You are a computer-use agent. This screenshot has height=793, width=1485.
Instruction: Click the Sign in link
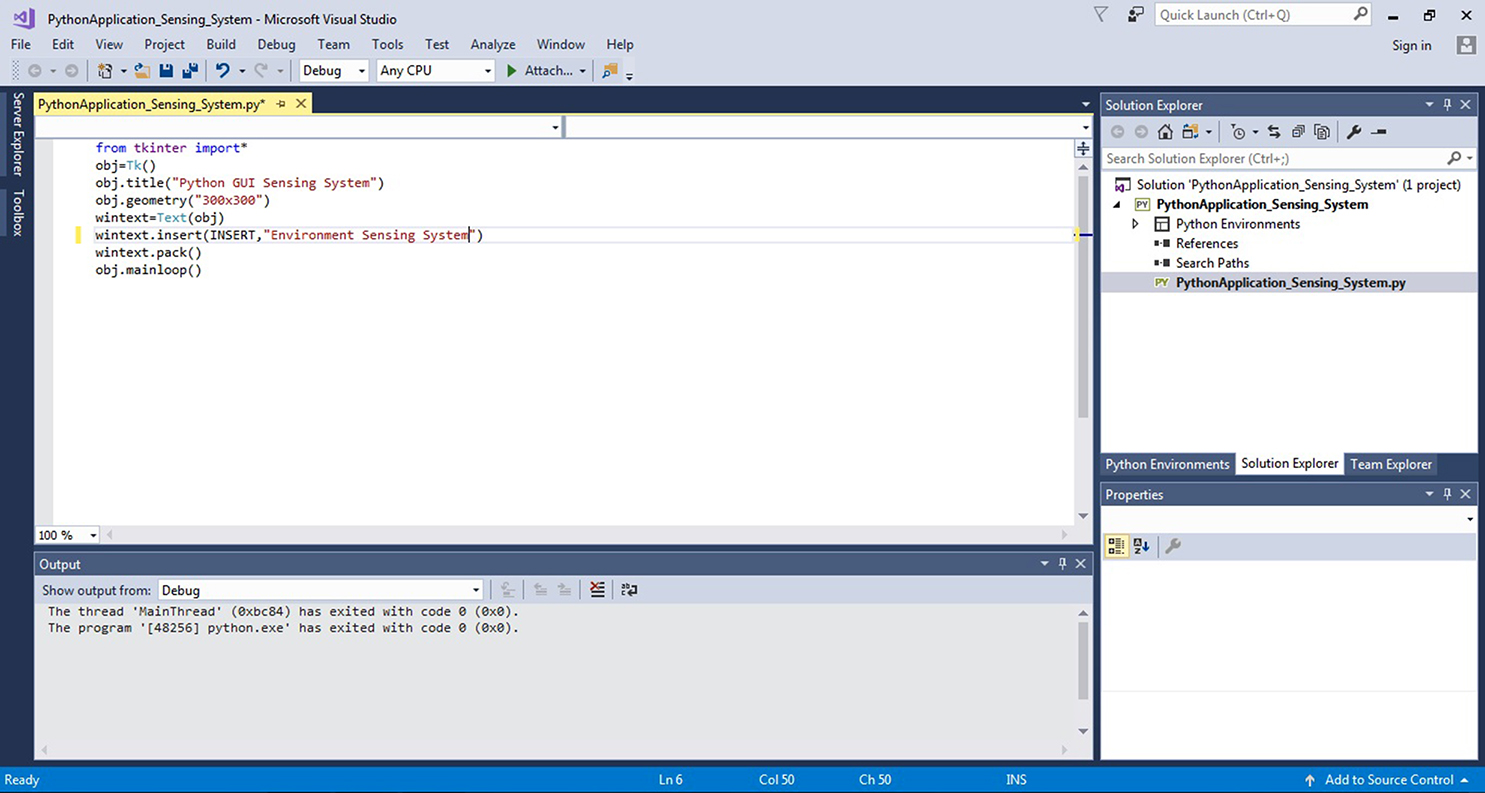(1411, 45)
